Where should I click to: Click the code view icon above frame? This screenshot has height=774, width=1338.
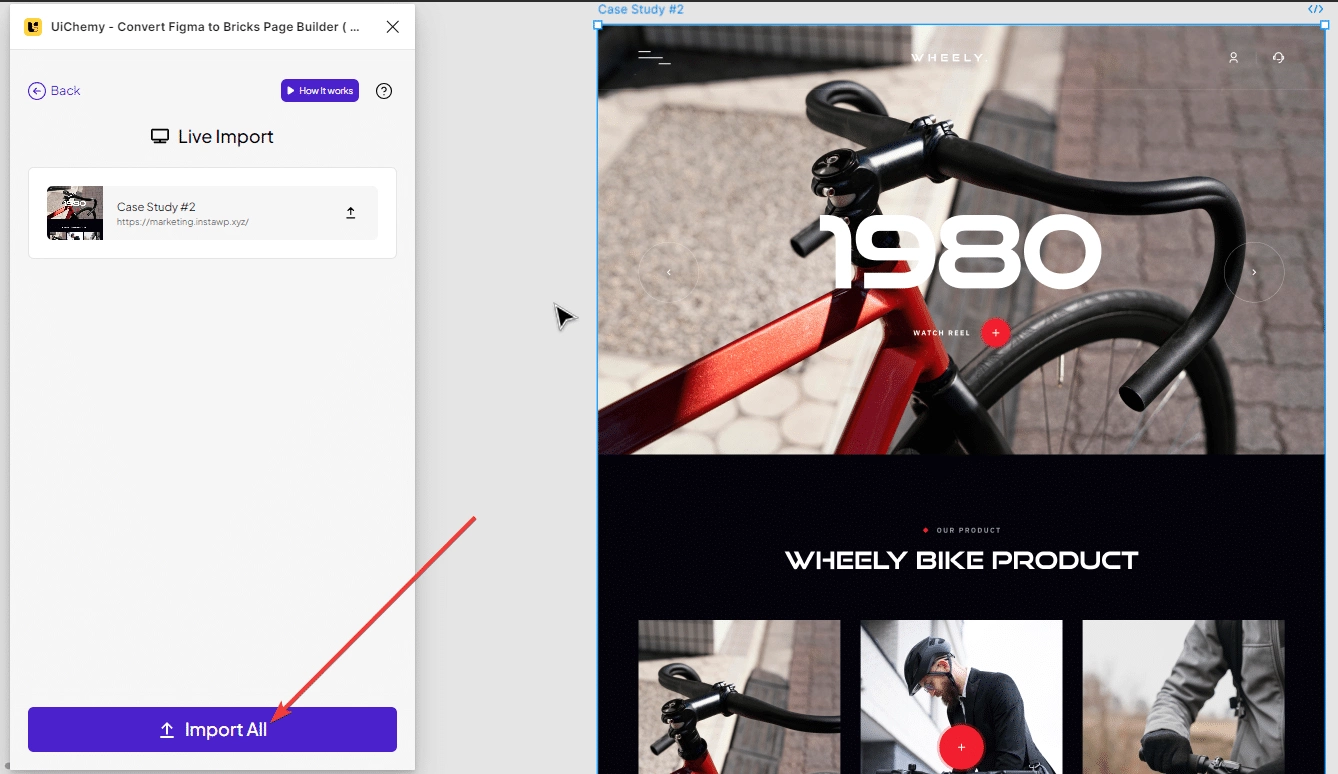tap(1315, 9)
